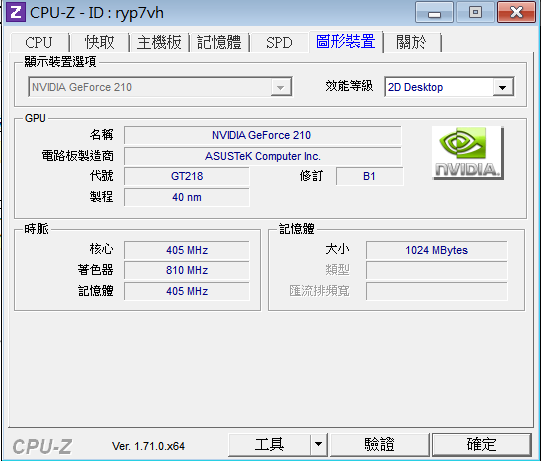541x461 pixels.
Task: Open the SPD tab
Action: coord(279,43)
